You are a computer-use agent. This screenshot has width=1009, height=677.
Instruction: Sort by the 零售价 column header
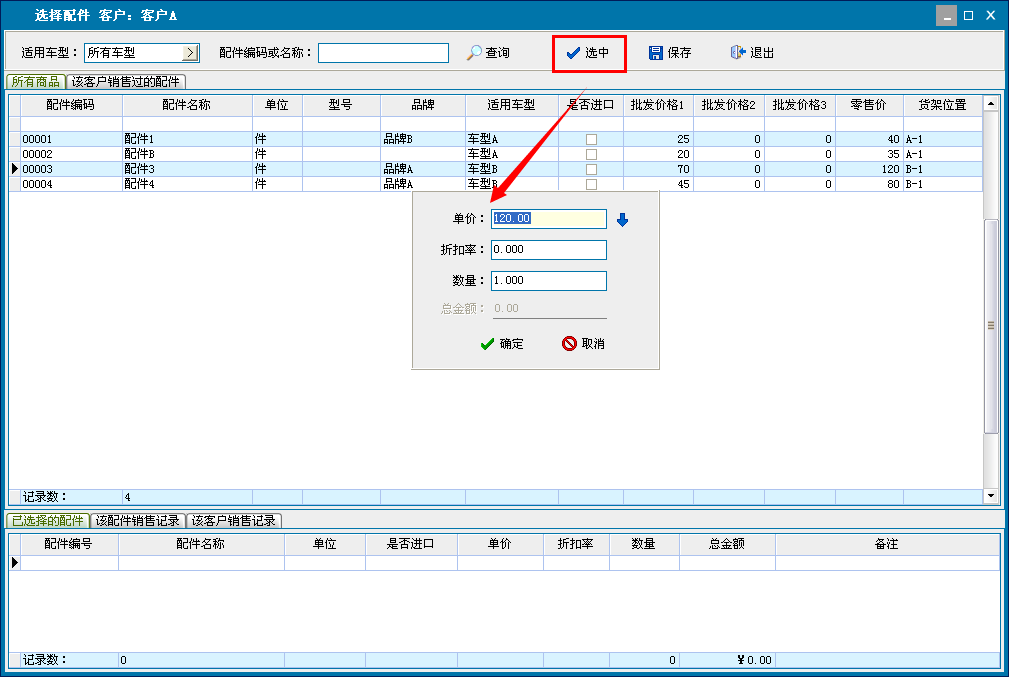point(868,105)
